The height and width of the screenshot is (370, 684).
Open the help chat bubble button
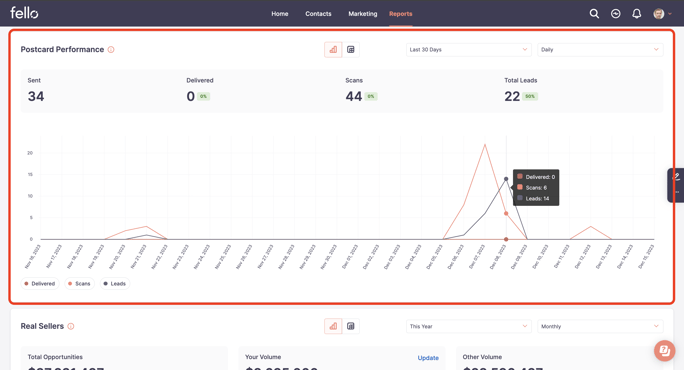coord(664,350)
